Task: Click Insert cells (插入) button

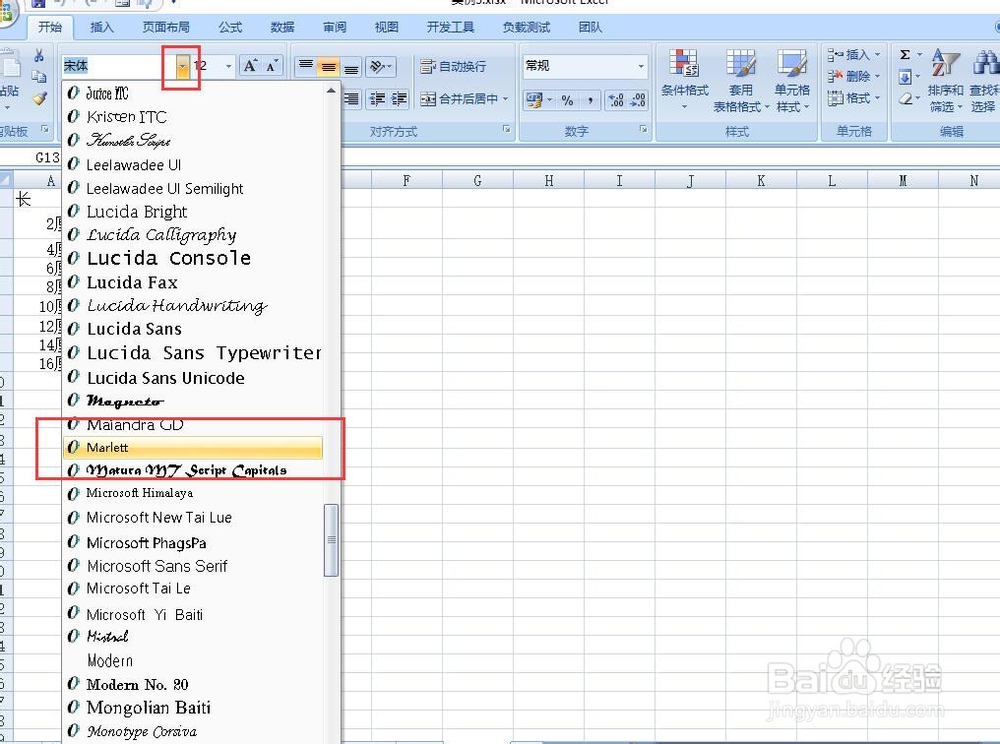Action: pos(853,55)
